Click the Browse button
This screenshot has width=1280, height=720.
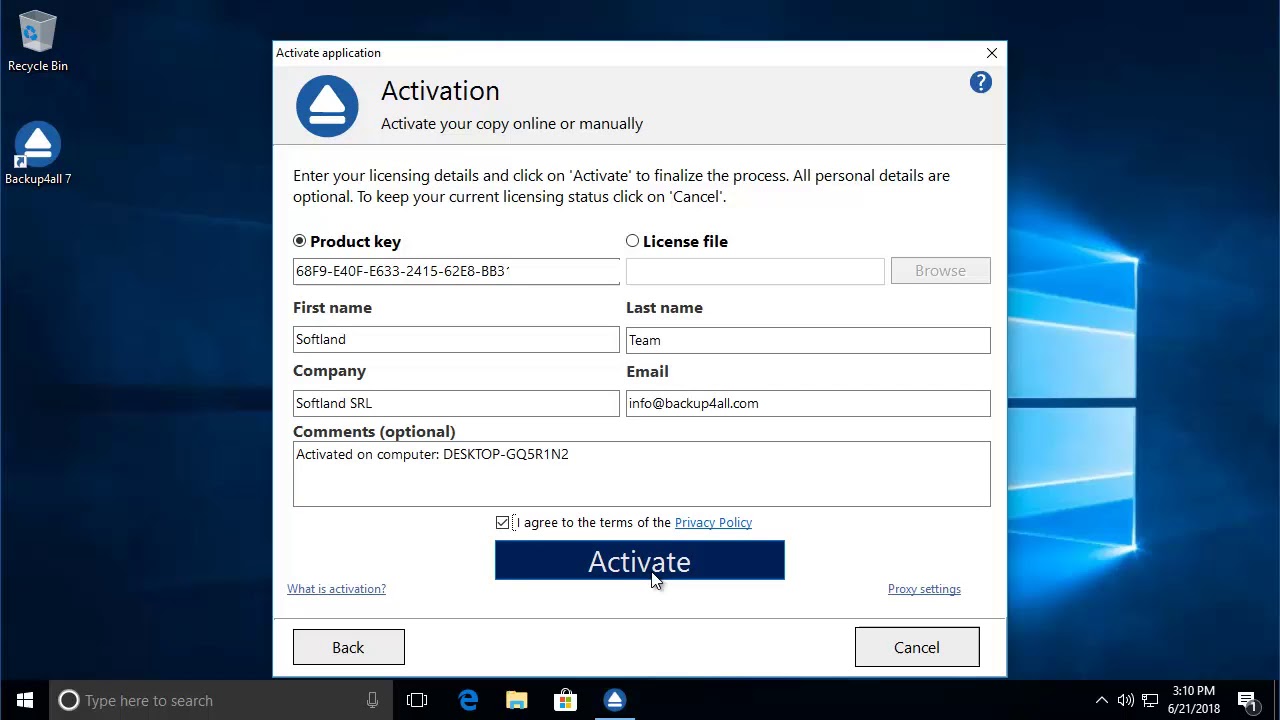point(940,271)
